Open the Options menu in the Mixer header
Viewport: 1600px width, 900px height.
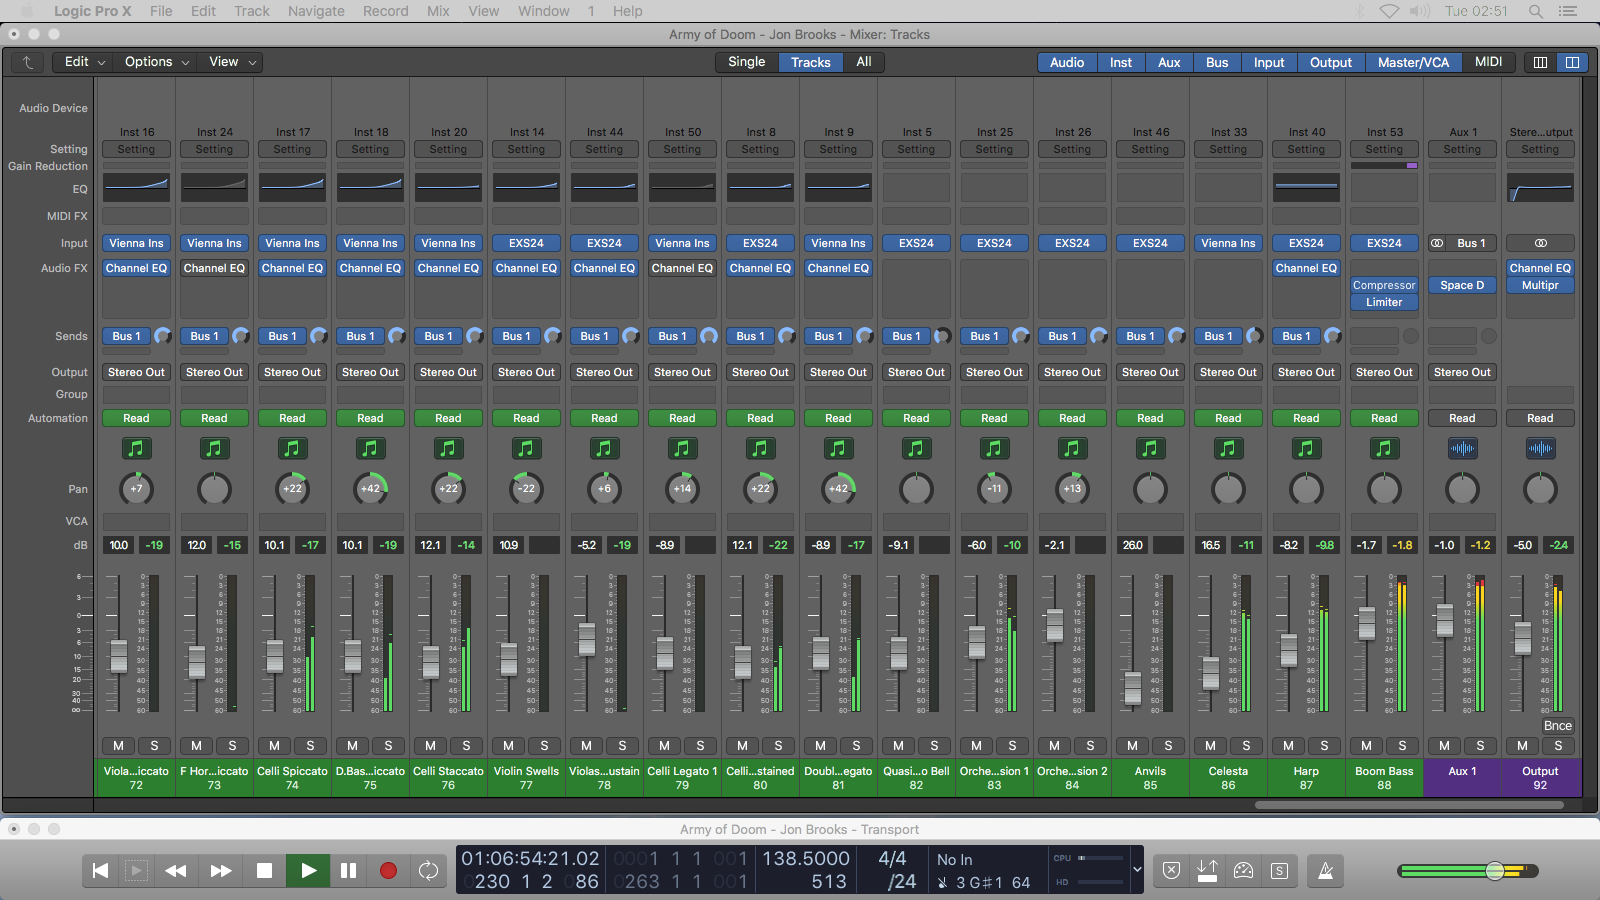point(148,61)
